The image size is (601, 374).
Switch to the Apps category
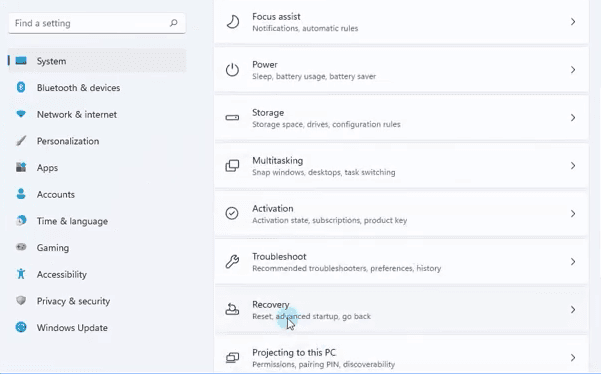click(97, 167)
